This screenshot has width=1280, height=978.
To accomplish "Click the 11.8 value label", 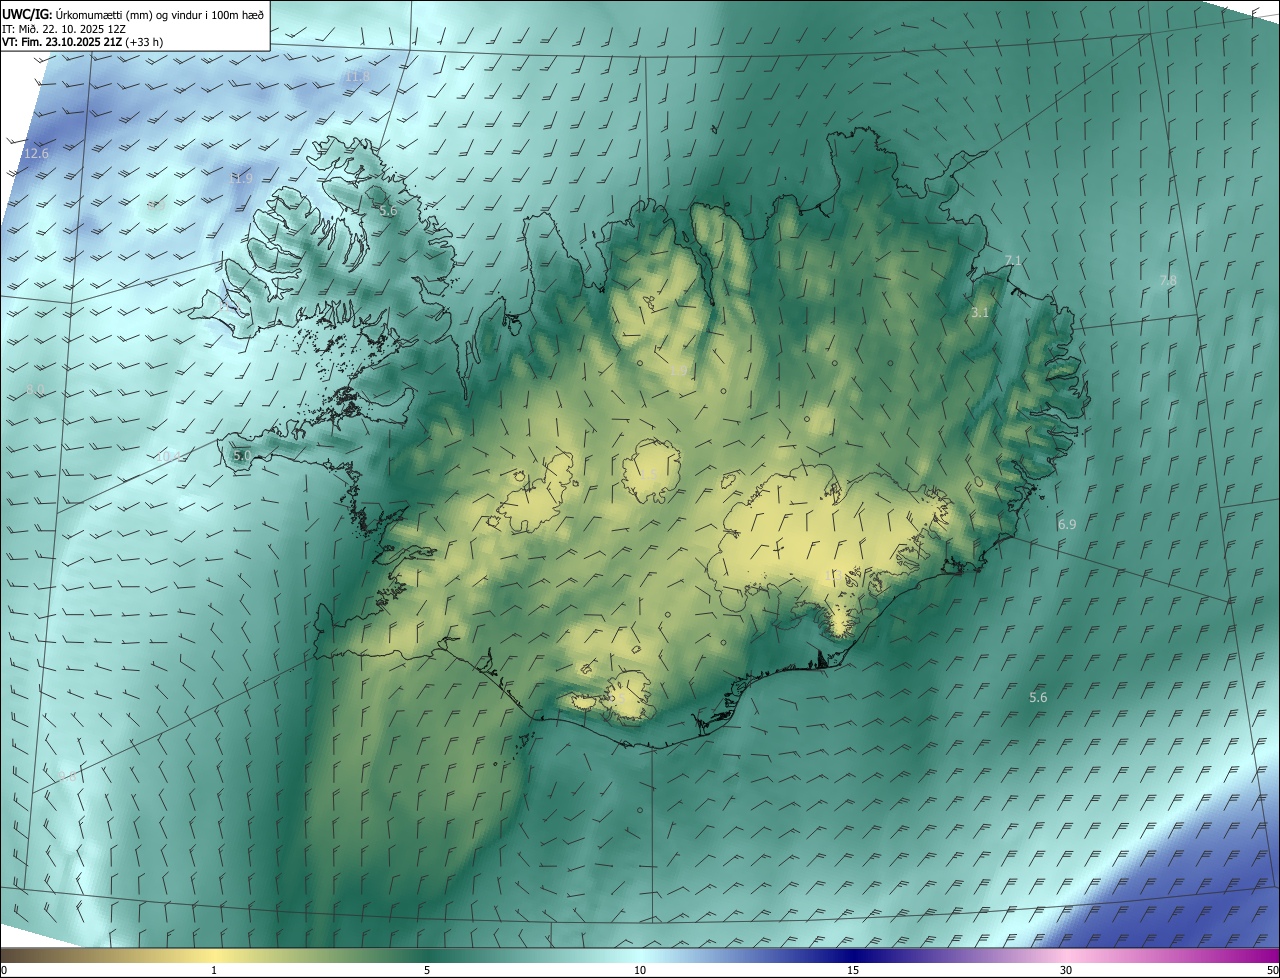I will 357,77.
